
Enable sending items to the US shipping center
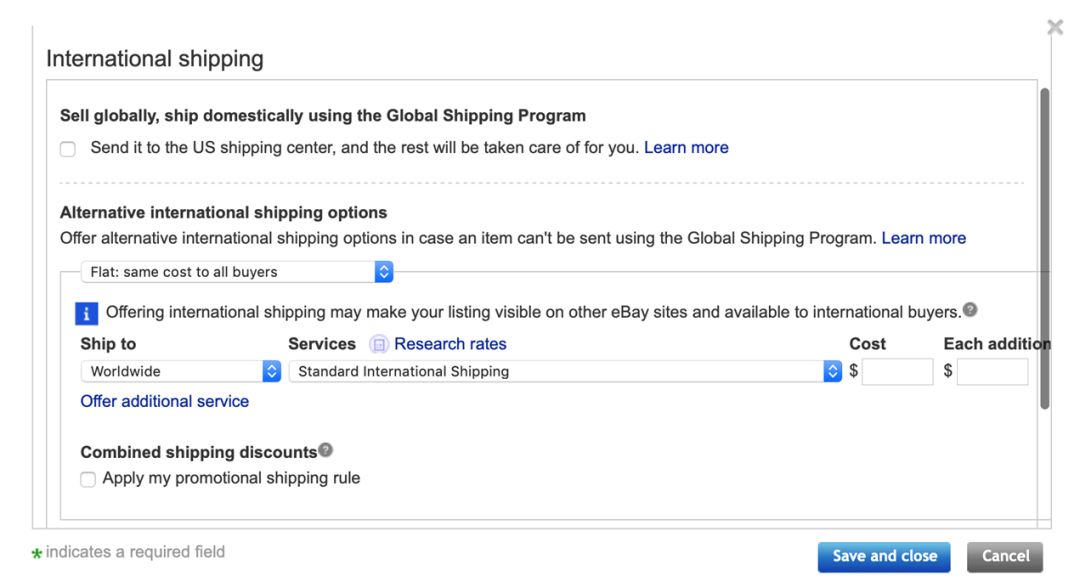pos(67,148)
